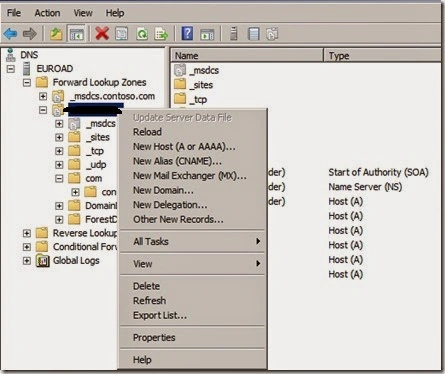Select _msdcs.contoso.com zone label
Viewport: 445px width, 374px height.
point(113,96)
